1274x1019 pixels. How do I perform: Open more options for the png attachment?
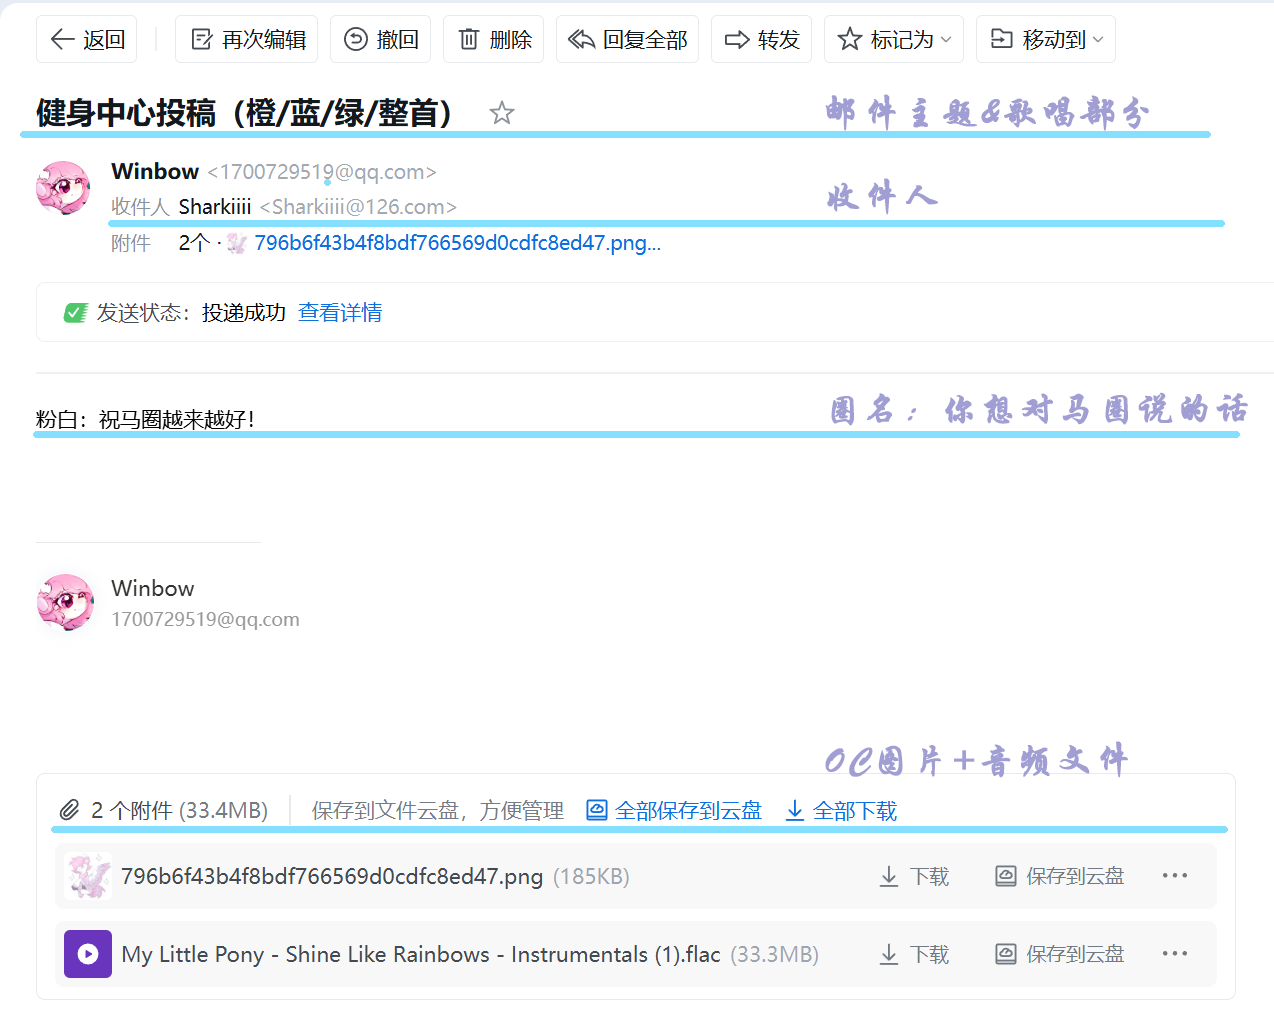1174,876
